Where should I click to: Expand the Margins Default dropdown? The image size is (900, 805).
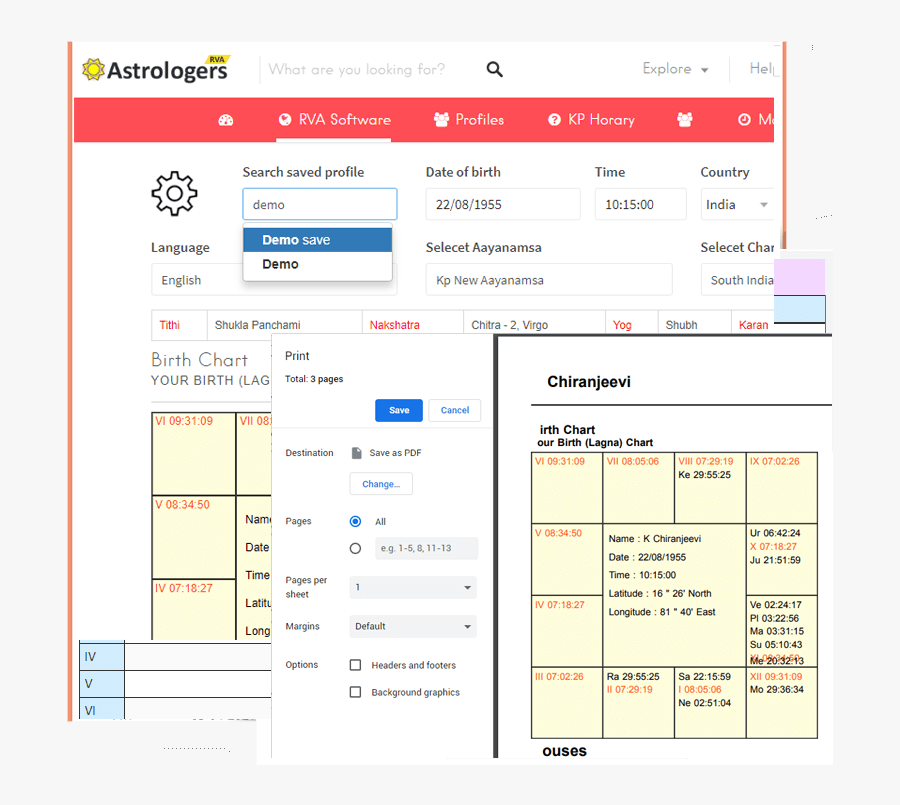413,626
